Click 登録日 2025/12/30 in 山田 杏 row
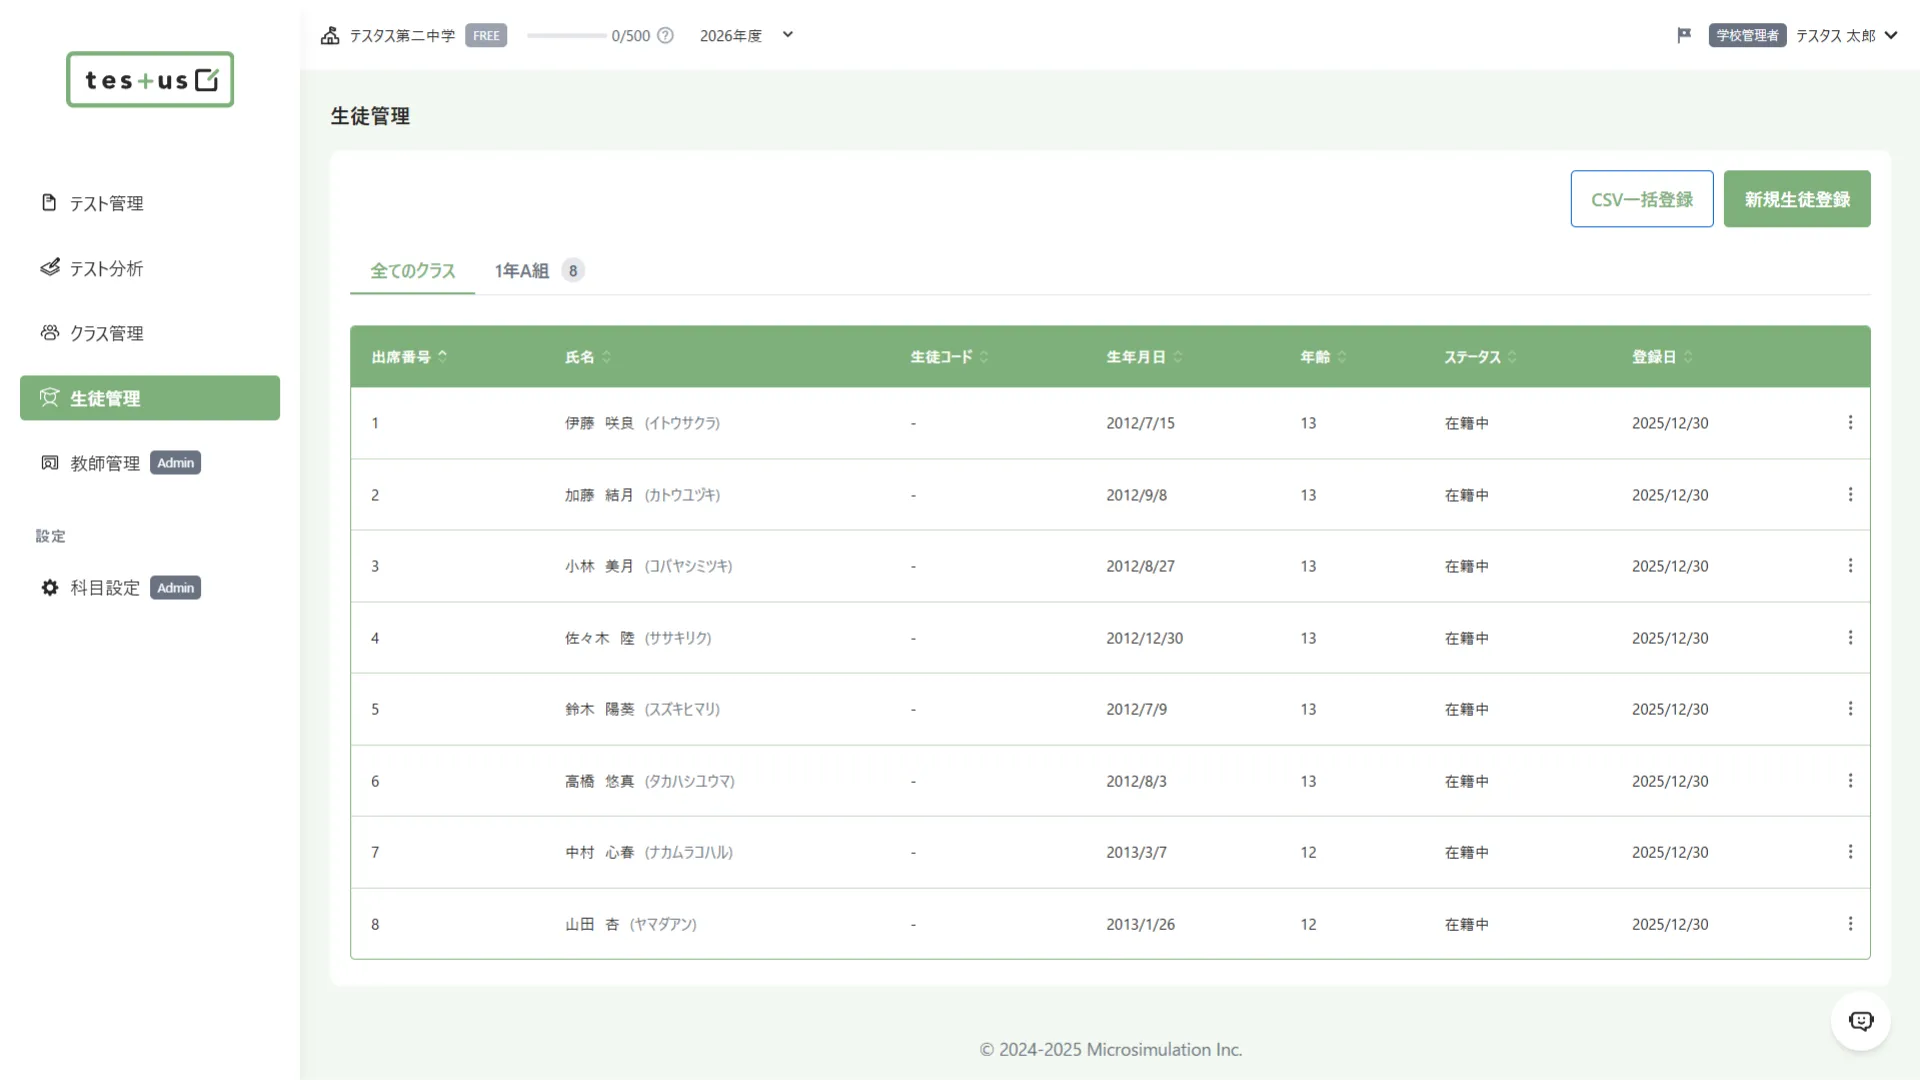This screenshot has height=1080, width=1920. [x=1670, y=924]
